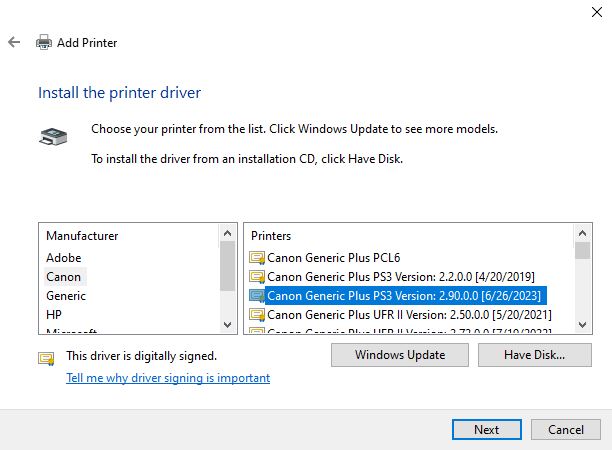Click the Printers list scrollbar thumb
The width and height of the screenshot is (612, 450).
point(582,251)
